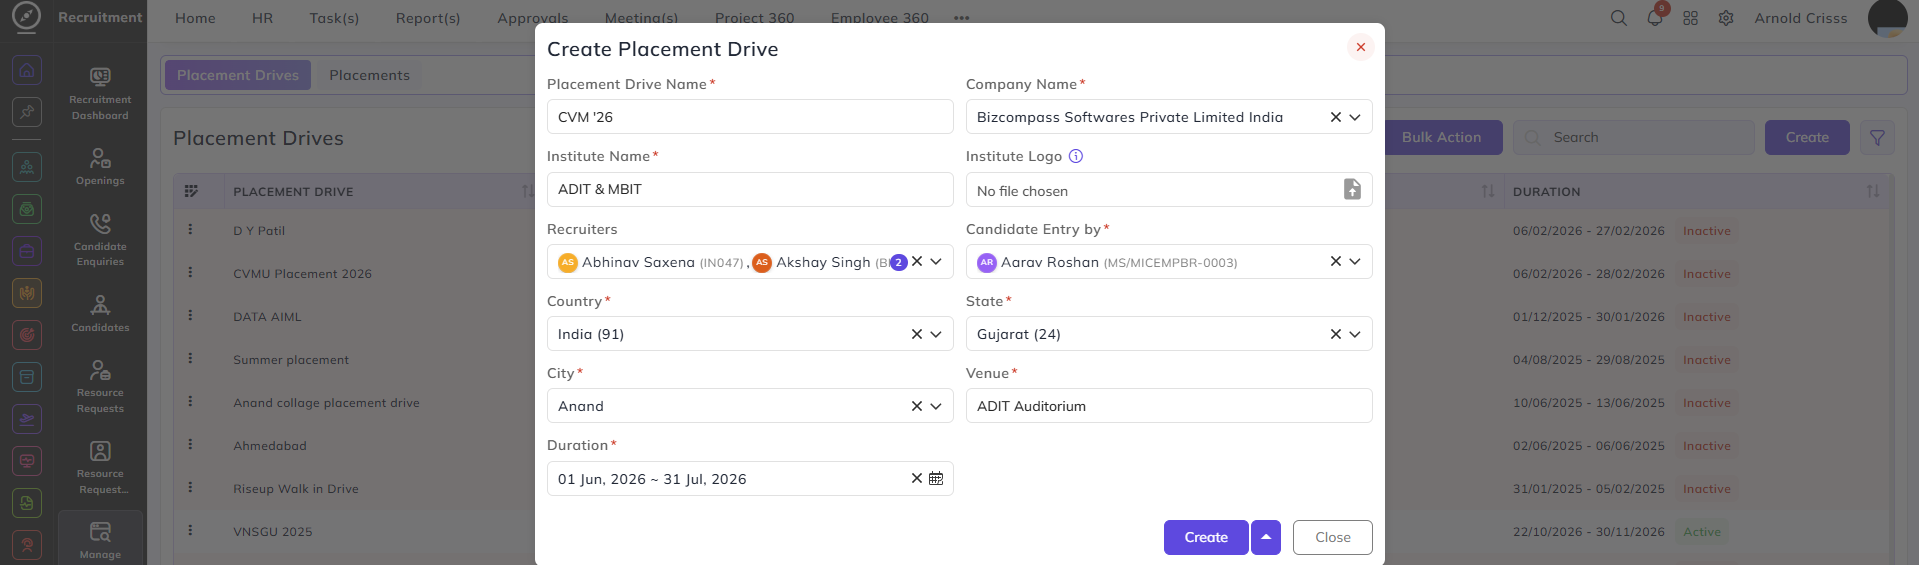Click the Venue field
The width and height of the screenshot is (1919, 565).
pyautogui.click(x=1169, y=406)
